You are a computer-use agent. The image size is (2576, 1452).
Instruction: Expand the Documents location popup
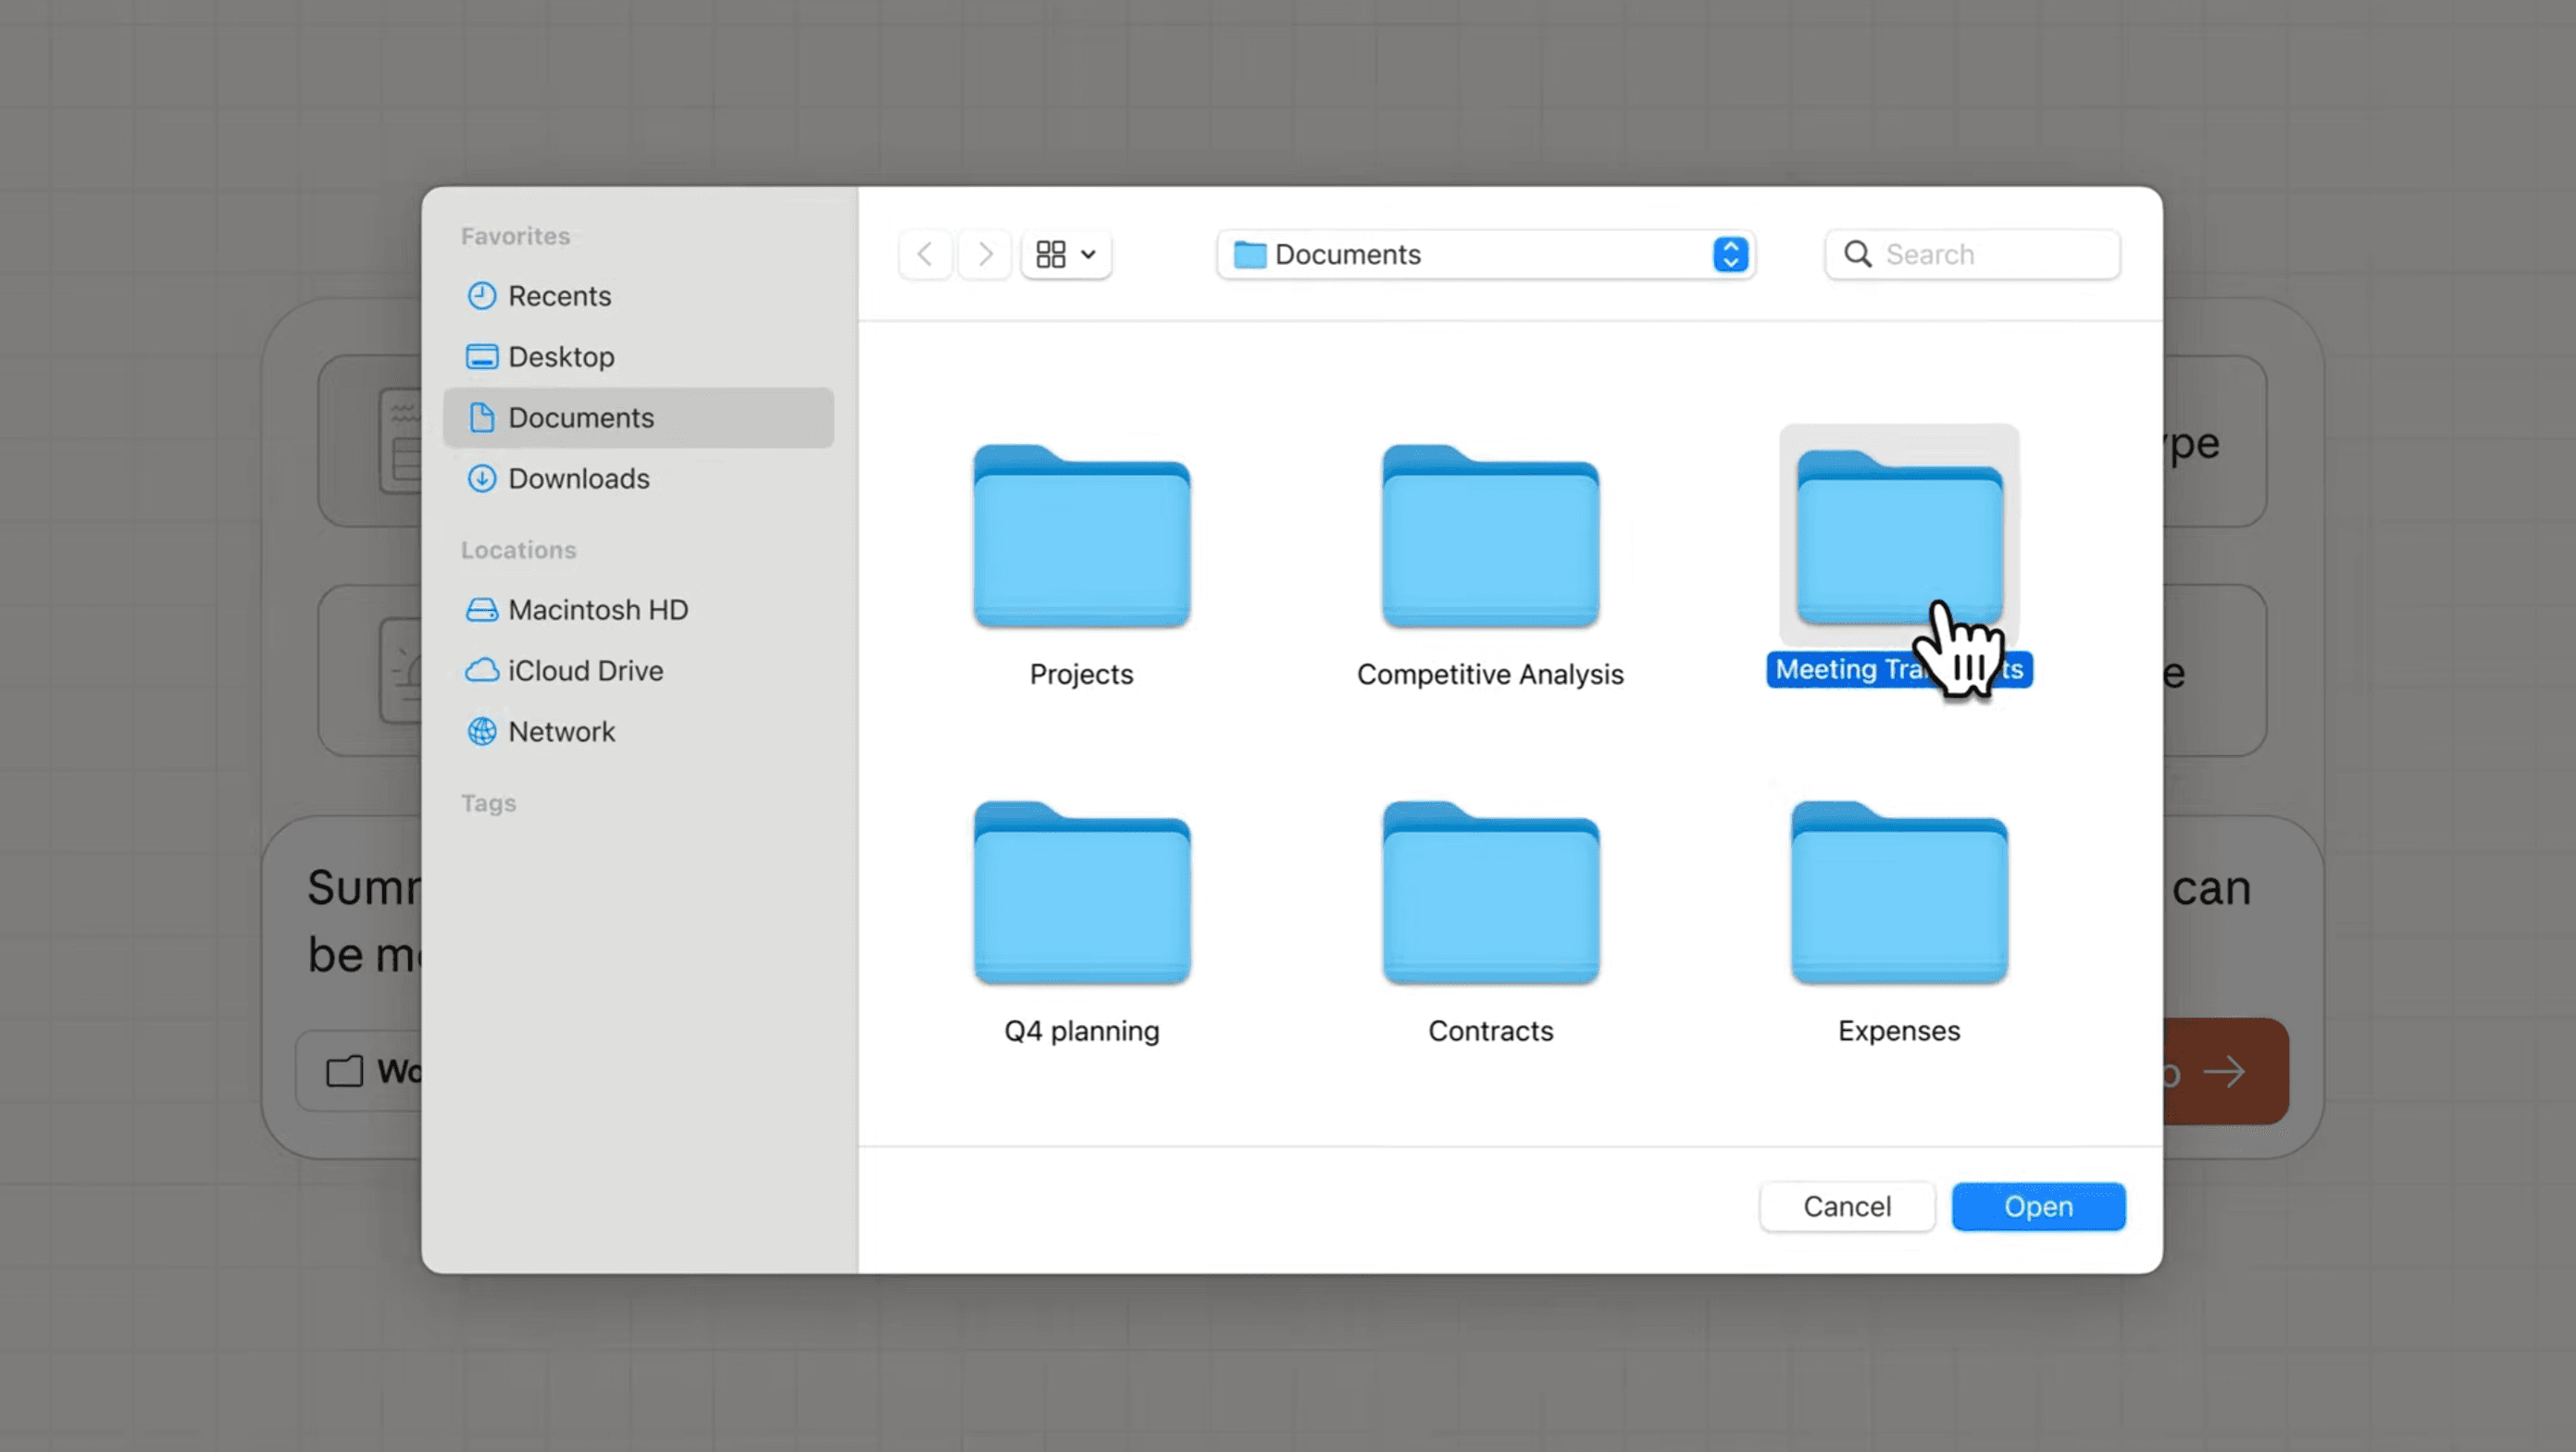tap(1470, 254)
